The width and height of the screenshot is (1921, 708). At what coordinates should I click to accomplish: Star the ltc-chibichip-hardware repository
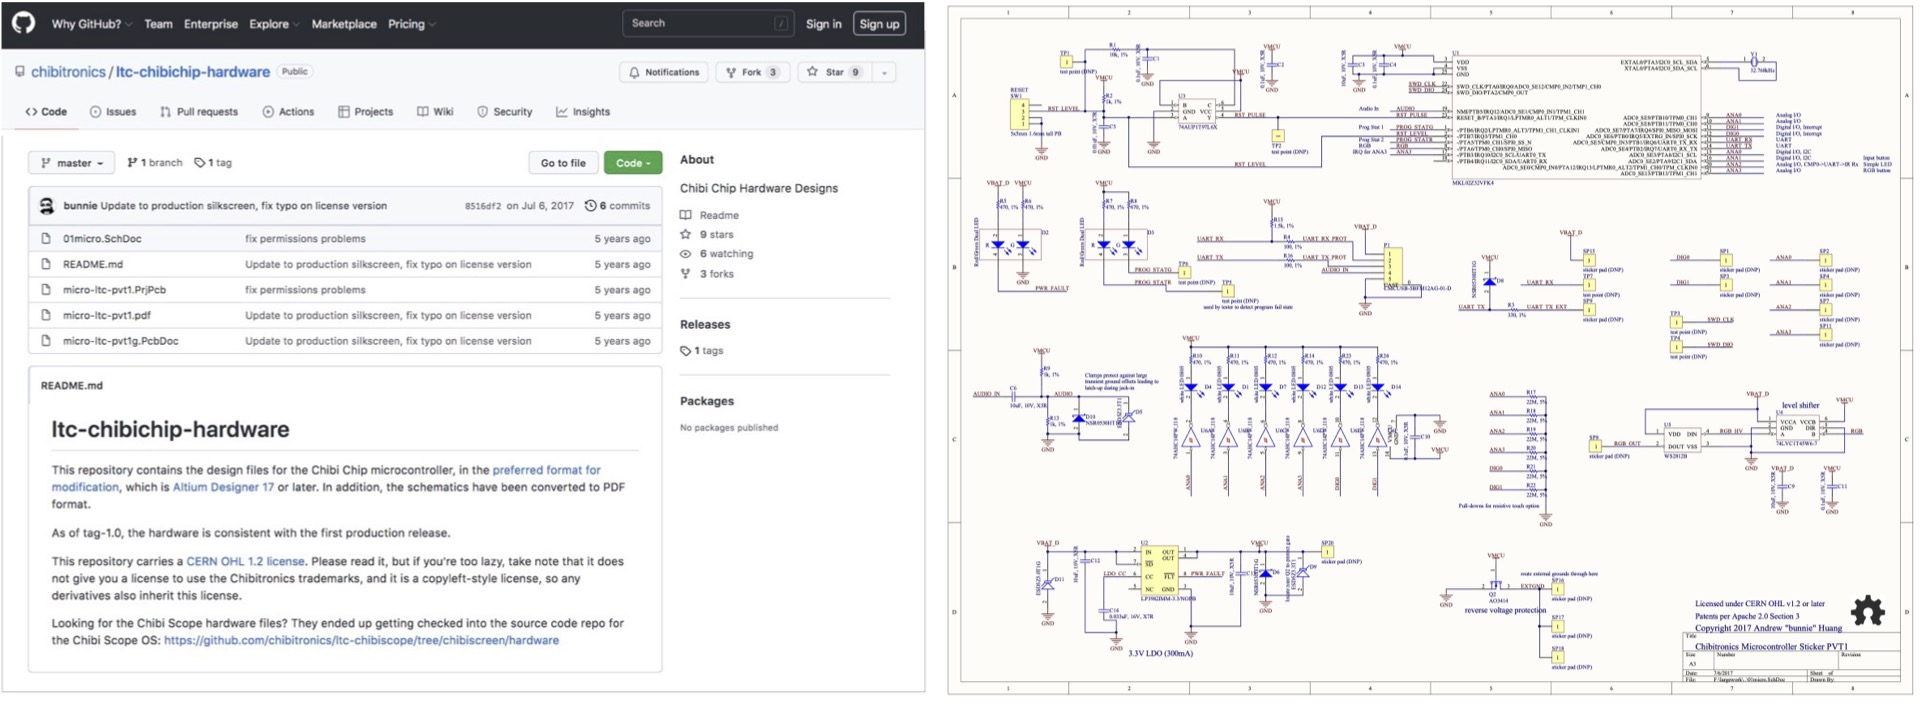(834, 72)
